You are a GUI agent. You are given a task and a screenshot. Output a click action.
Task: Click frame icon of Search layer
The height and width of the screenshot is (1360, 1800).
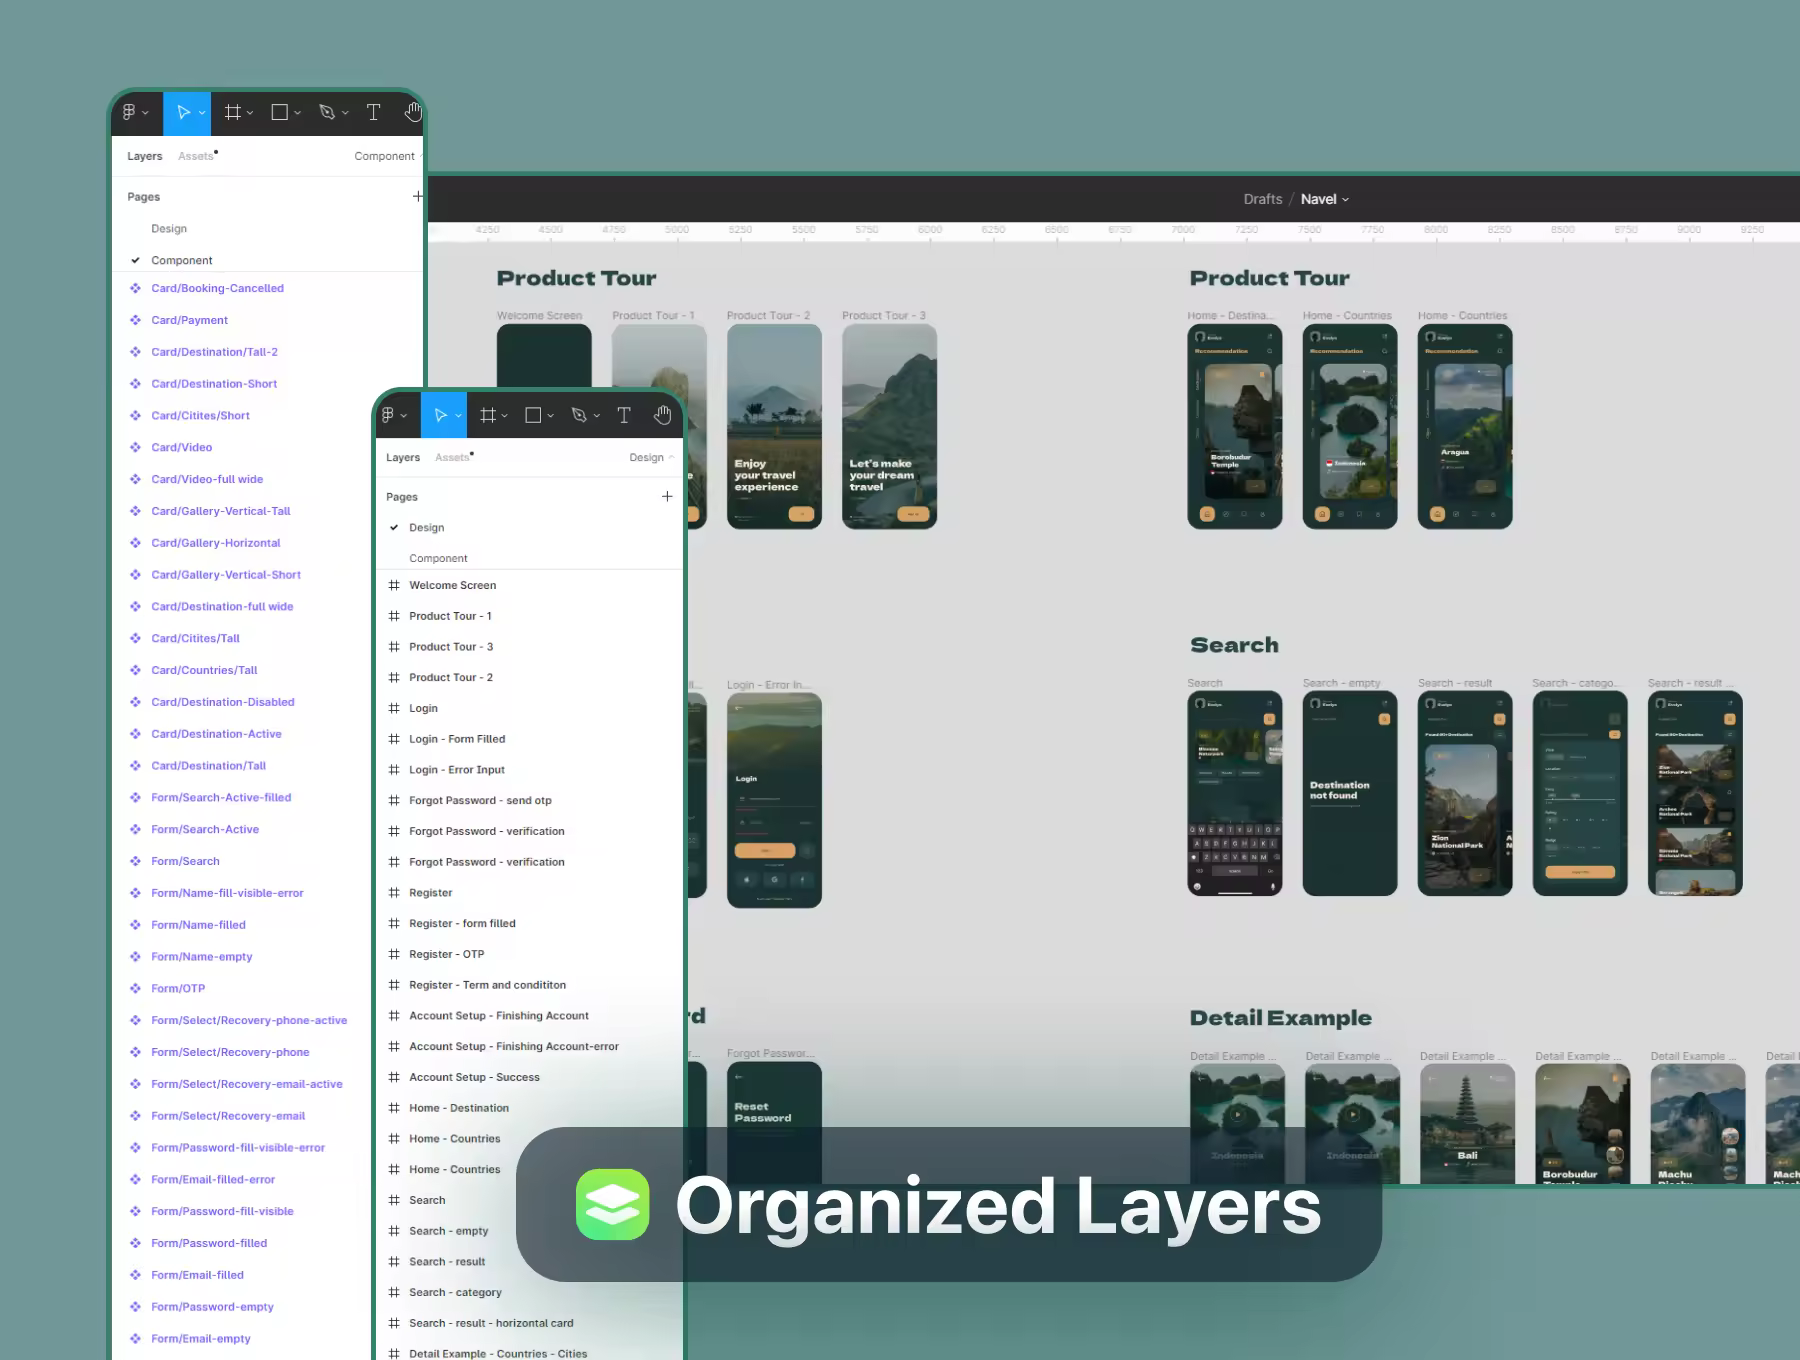[x=394, y=1200]
